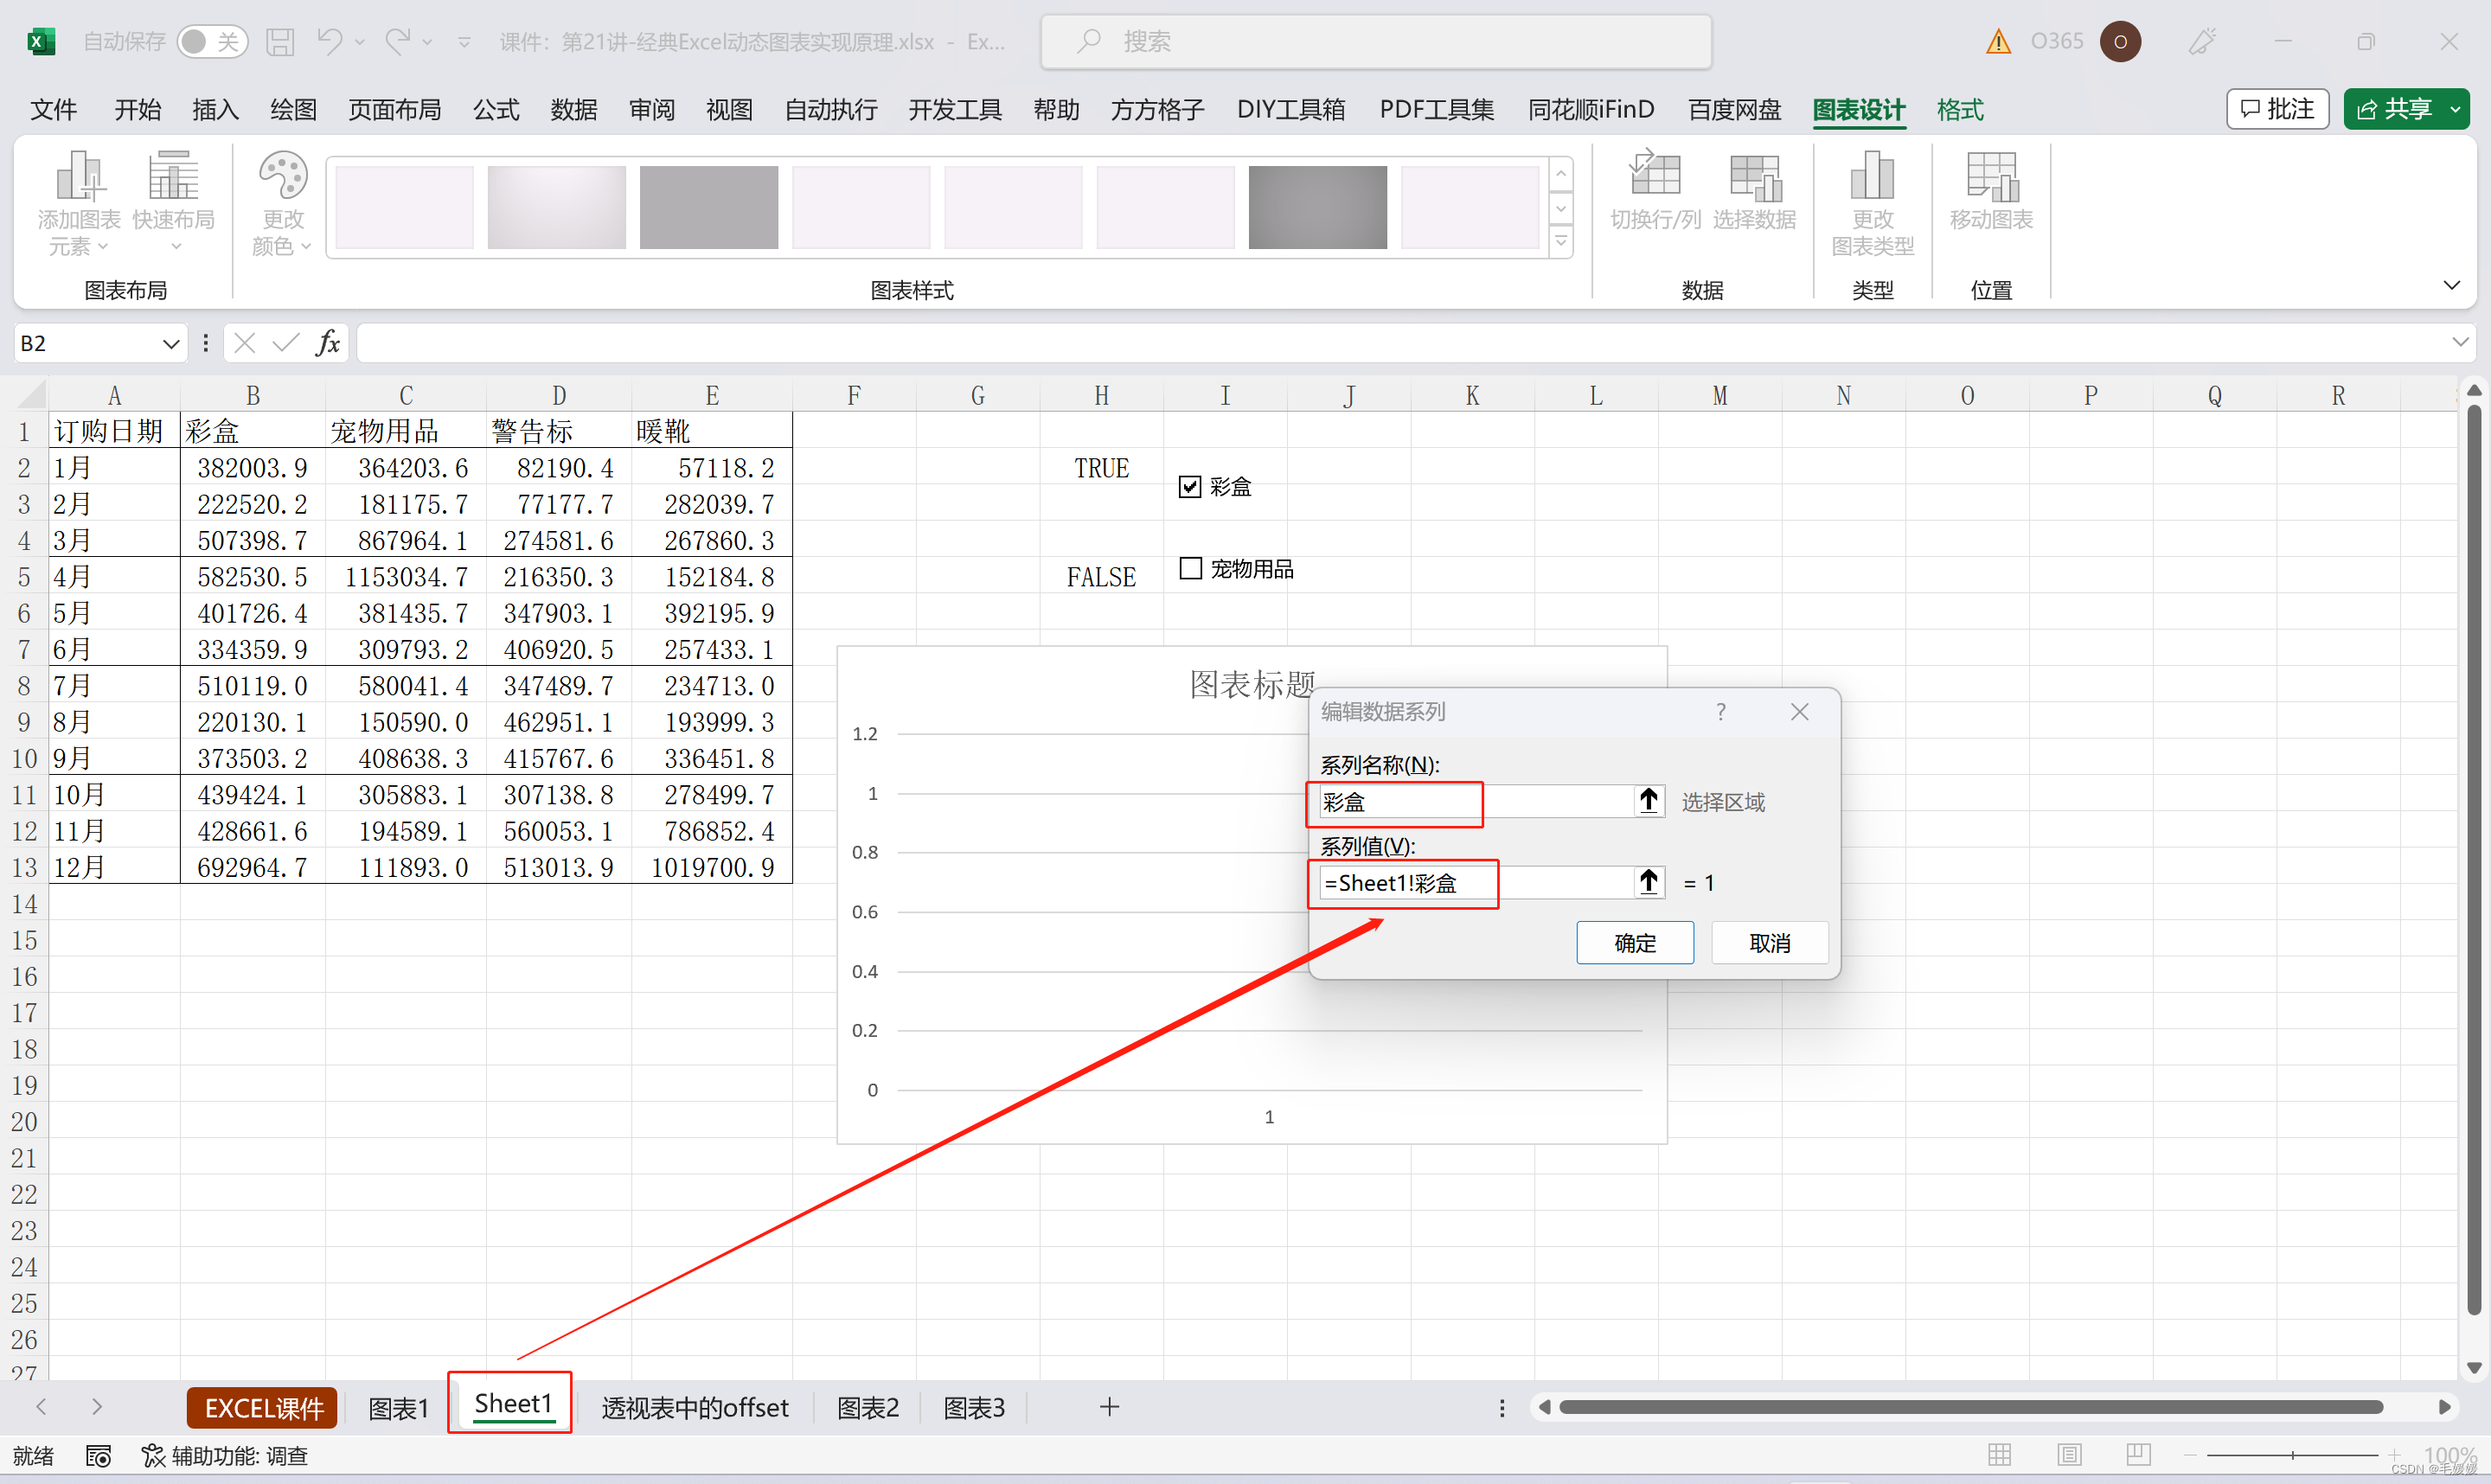
Task: Click the formula bar enter checkmark icon
Action: pyautogui.click(x=286, y=344)
